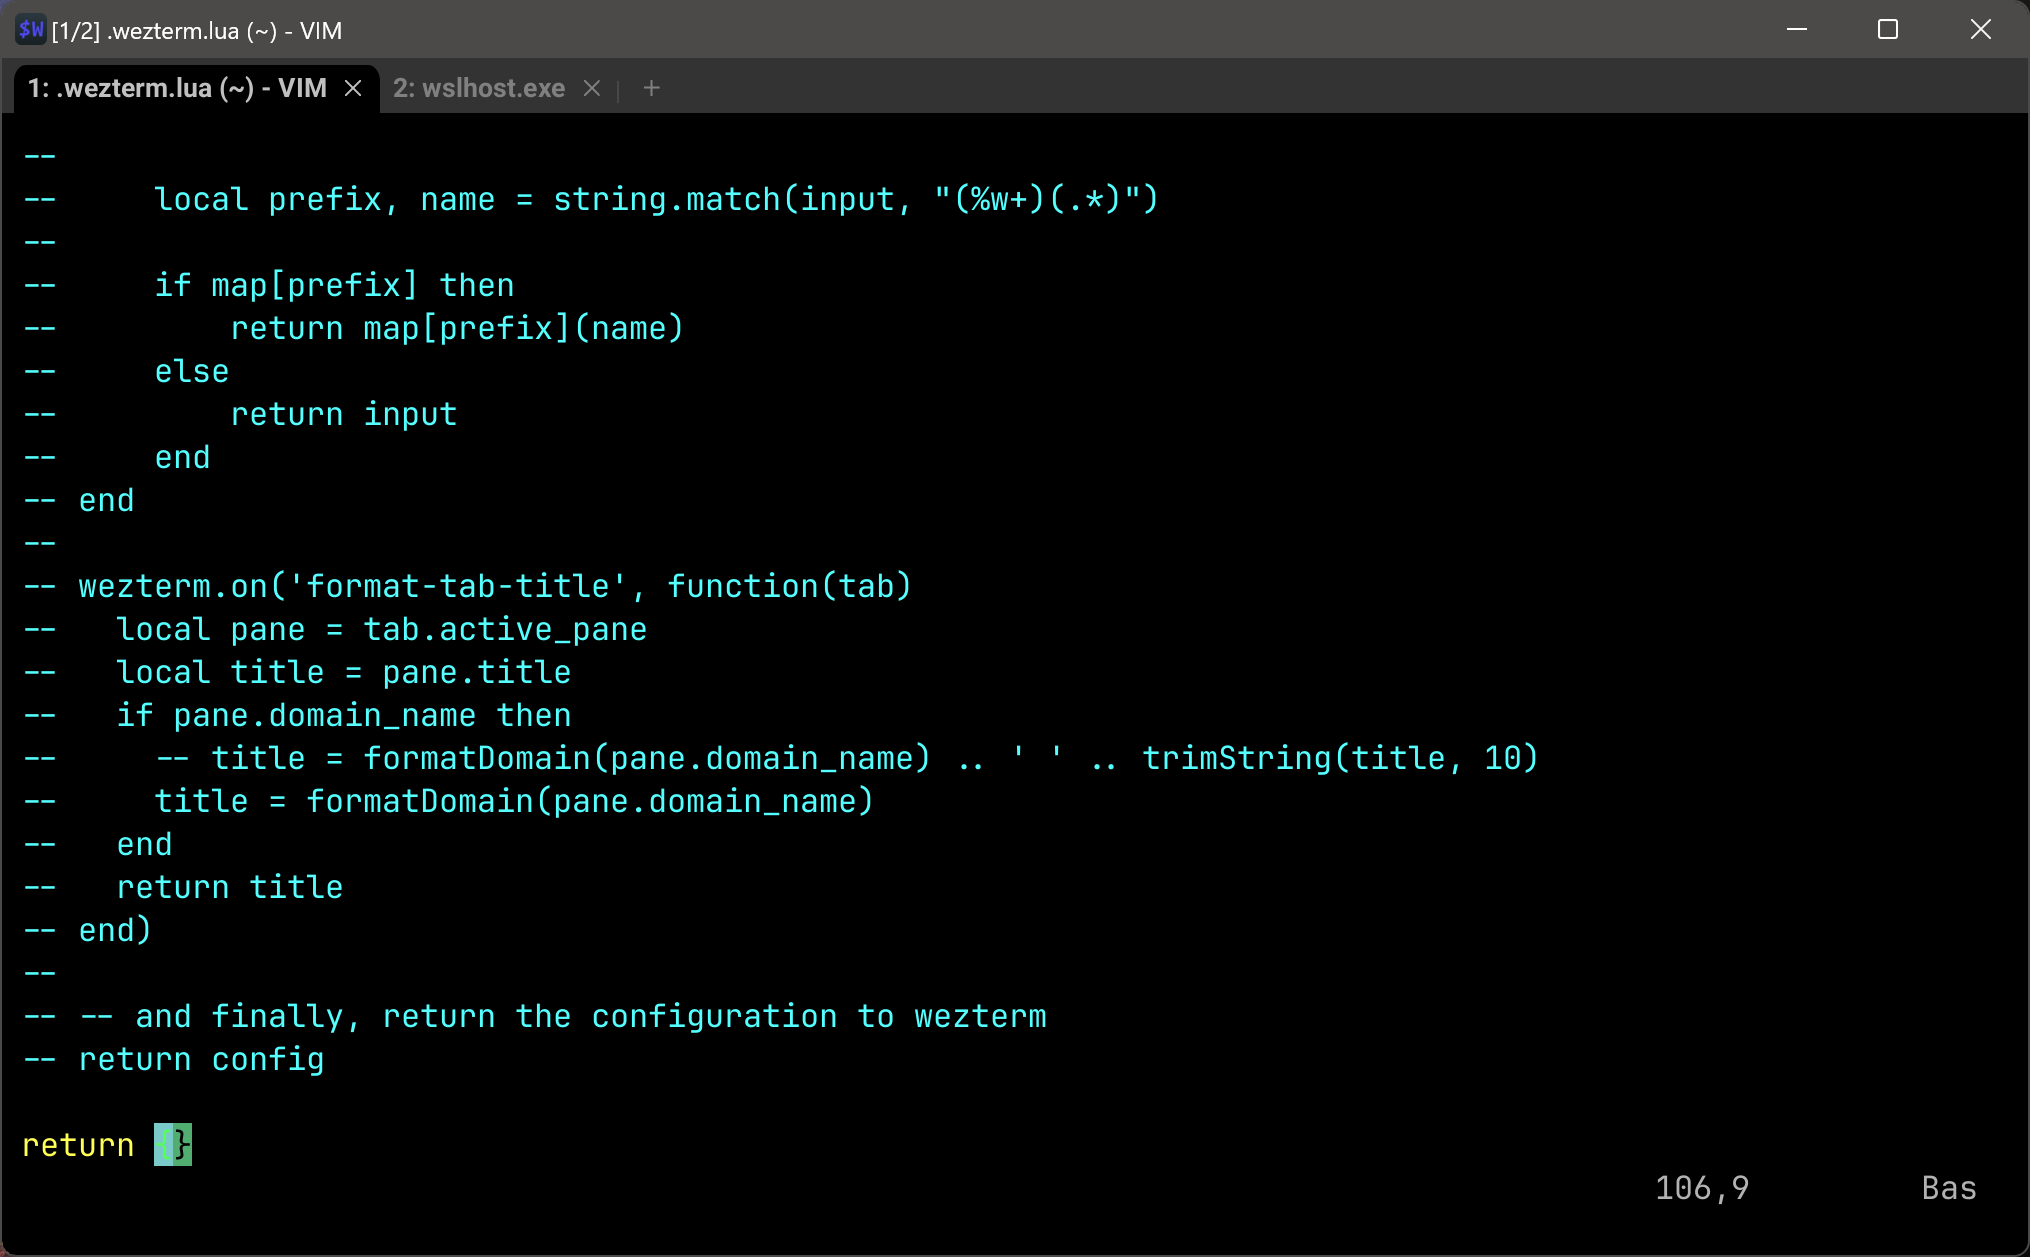Click the yellow return keyword on last line

tap(78, 1145)
